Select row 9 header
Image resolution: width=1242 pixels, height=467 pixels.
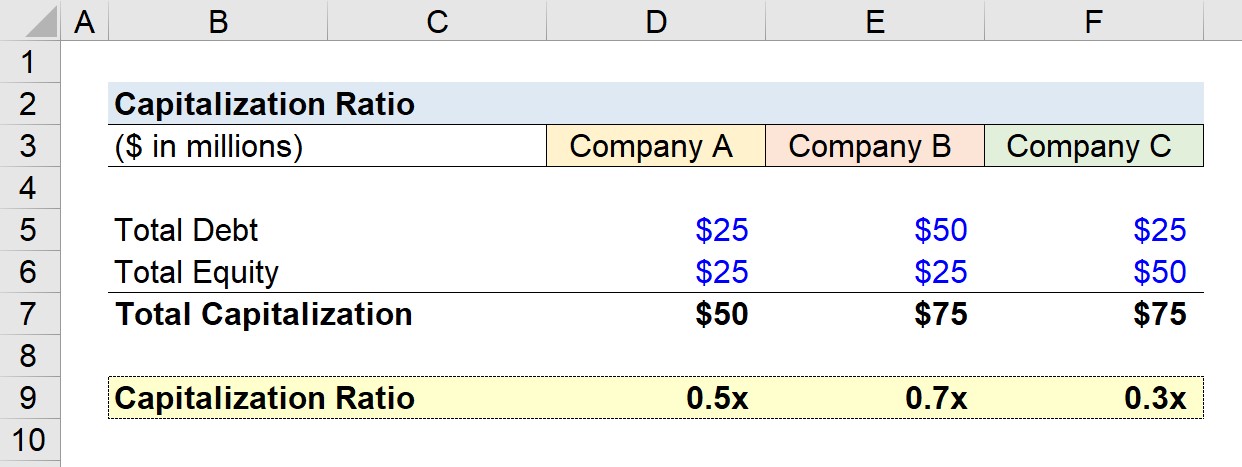coord(30,398)
